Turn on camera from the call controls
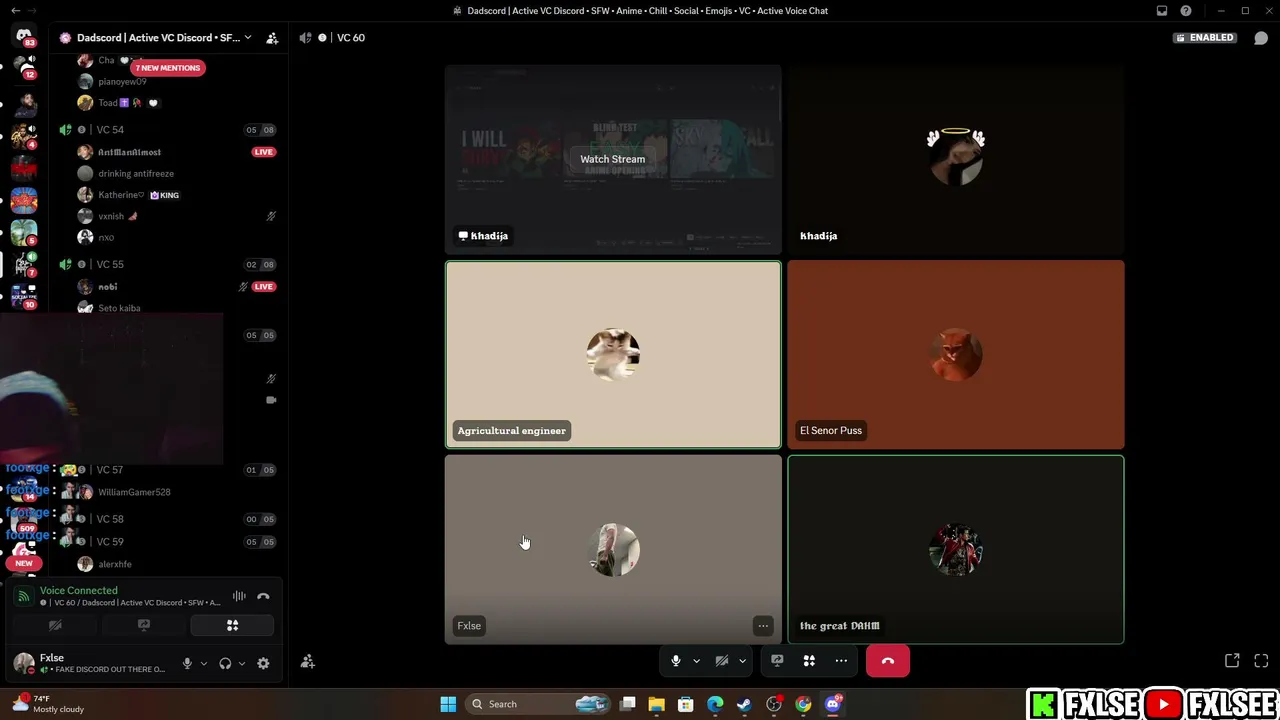This screenshot has height=720, width=1280. coord(721,661)
